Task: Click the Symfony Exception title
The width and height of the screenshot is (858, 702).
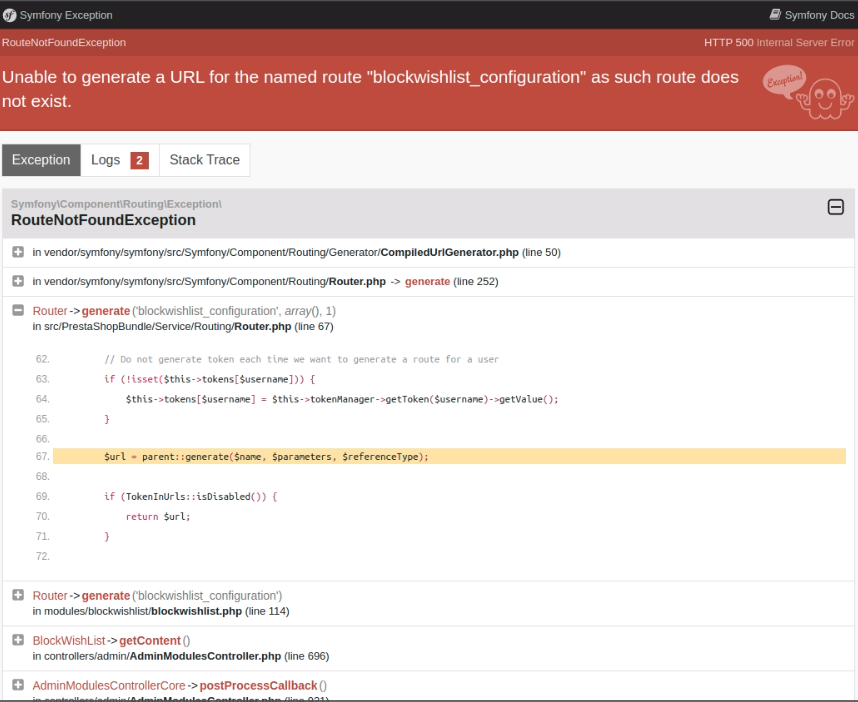Action: (x=66, y=15)
